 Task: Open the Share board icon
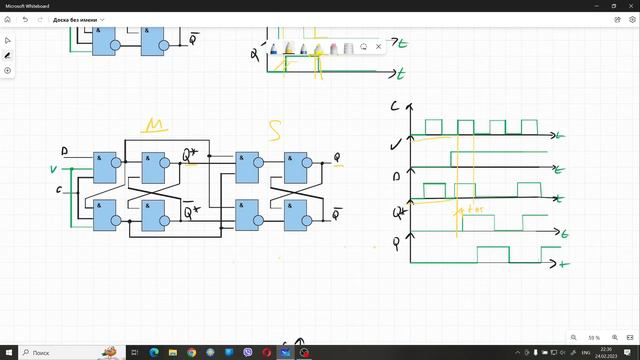click(617, 20)
